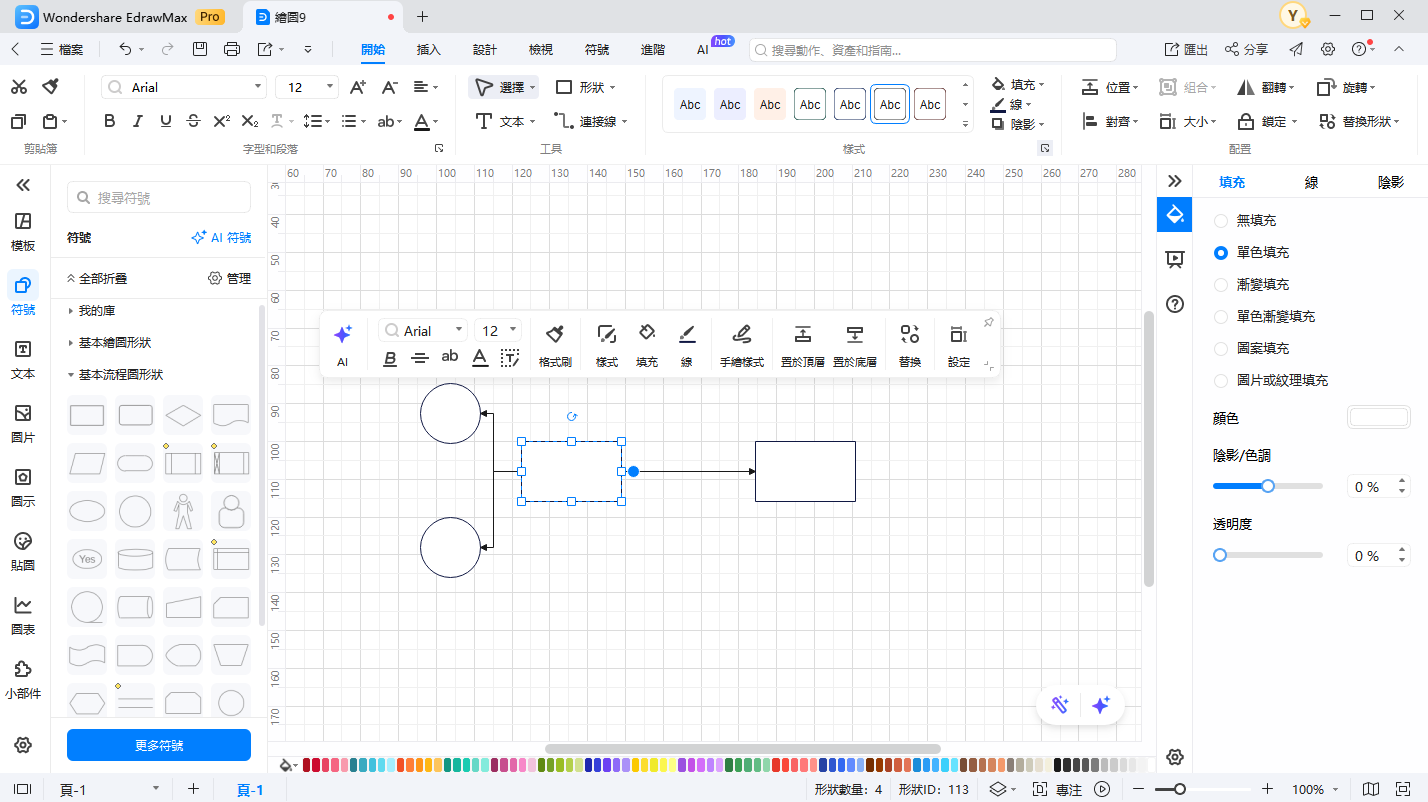Click the scissors Cut icon
This screenshot has width=1428, height=802.
[19, 87]
